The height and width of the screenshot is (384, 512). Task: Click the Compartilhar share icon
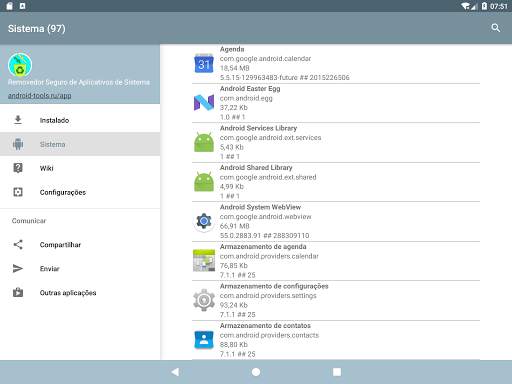tap(18, 245)
